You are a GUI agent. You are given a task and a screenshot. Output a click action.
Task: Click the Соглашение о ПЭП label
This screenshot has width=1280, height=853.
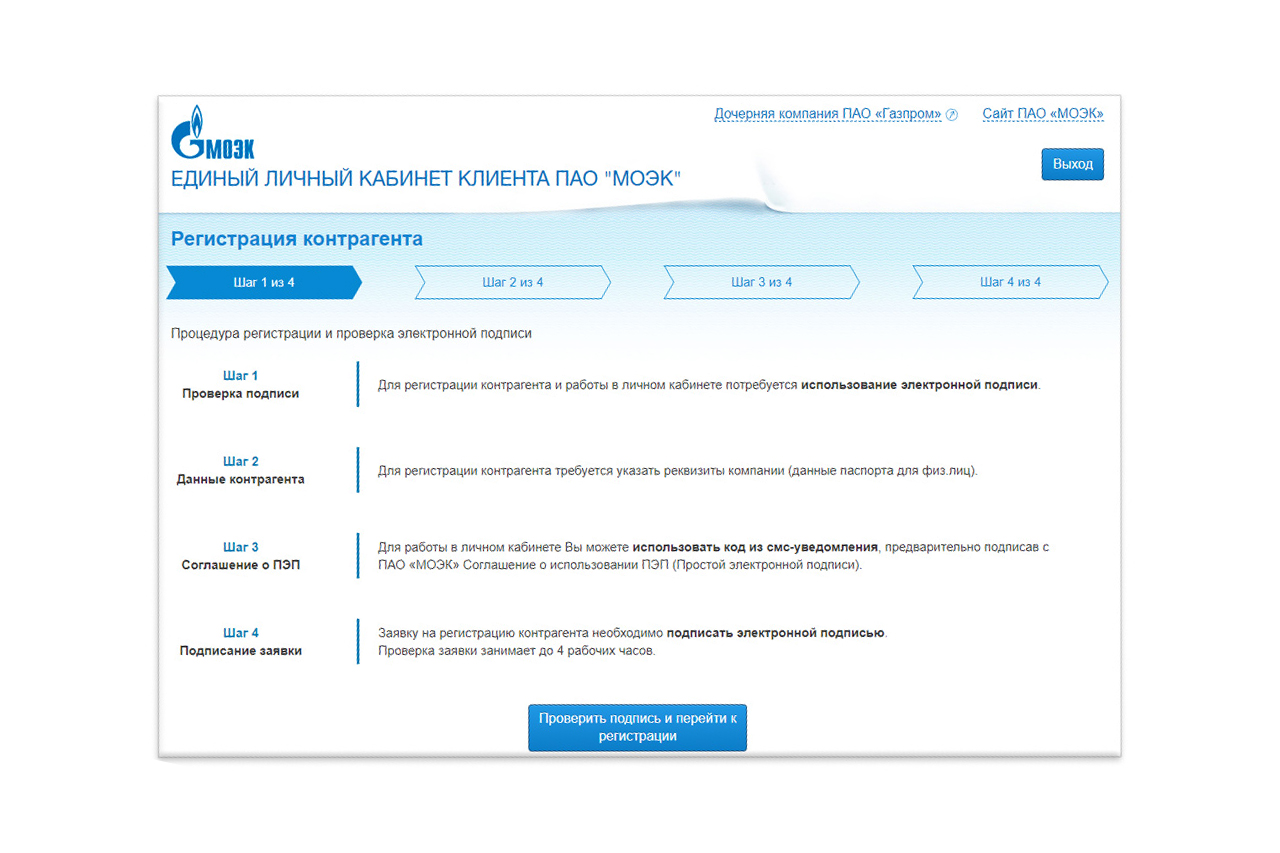click(240, 566)
